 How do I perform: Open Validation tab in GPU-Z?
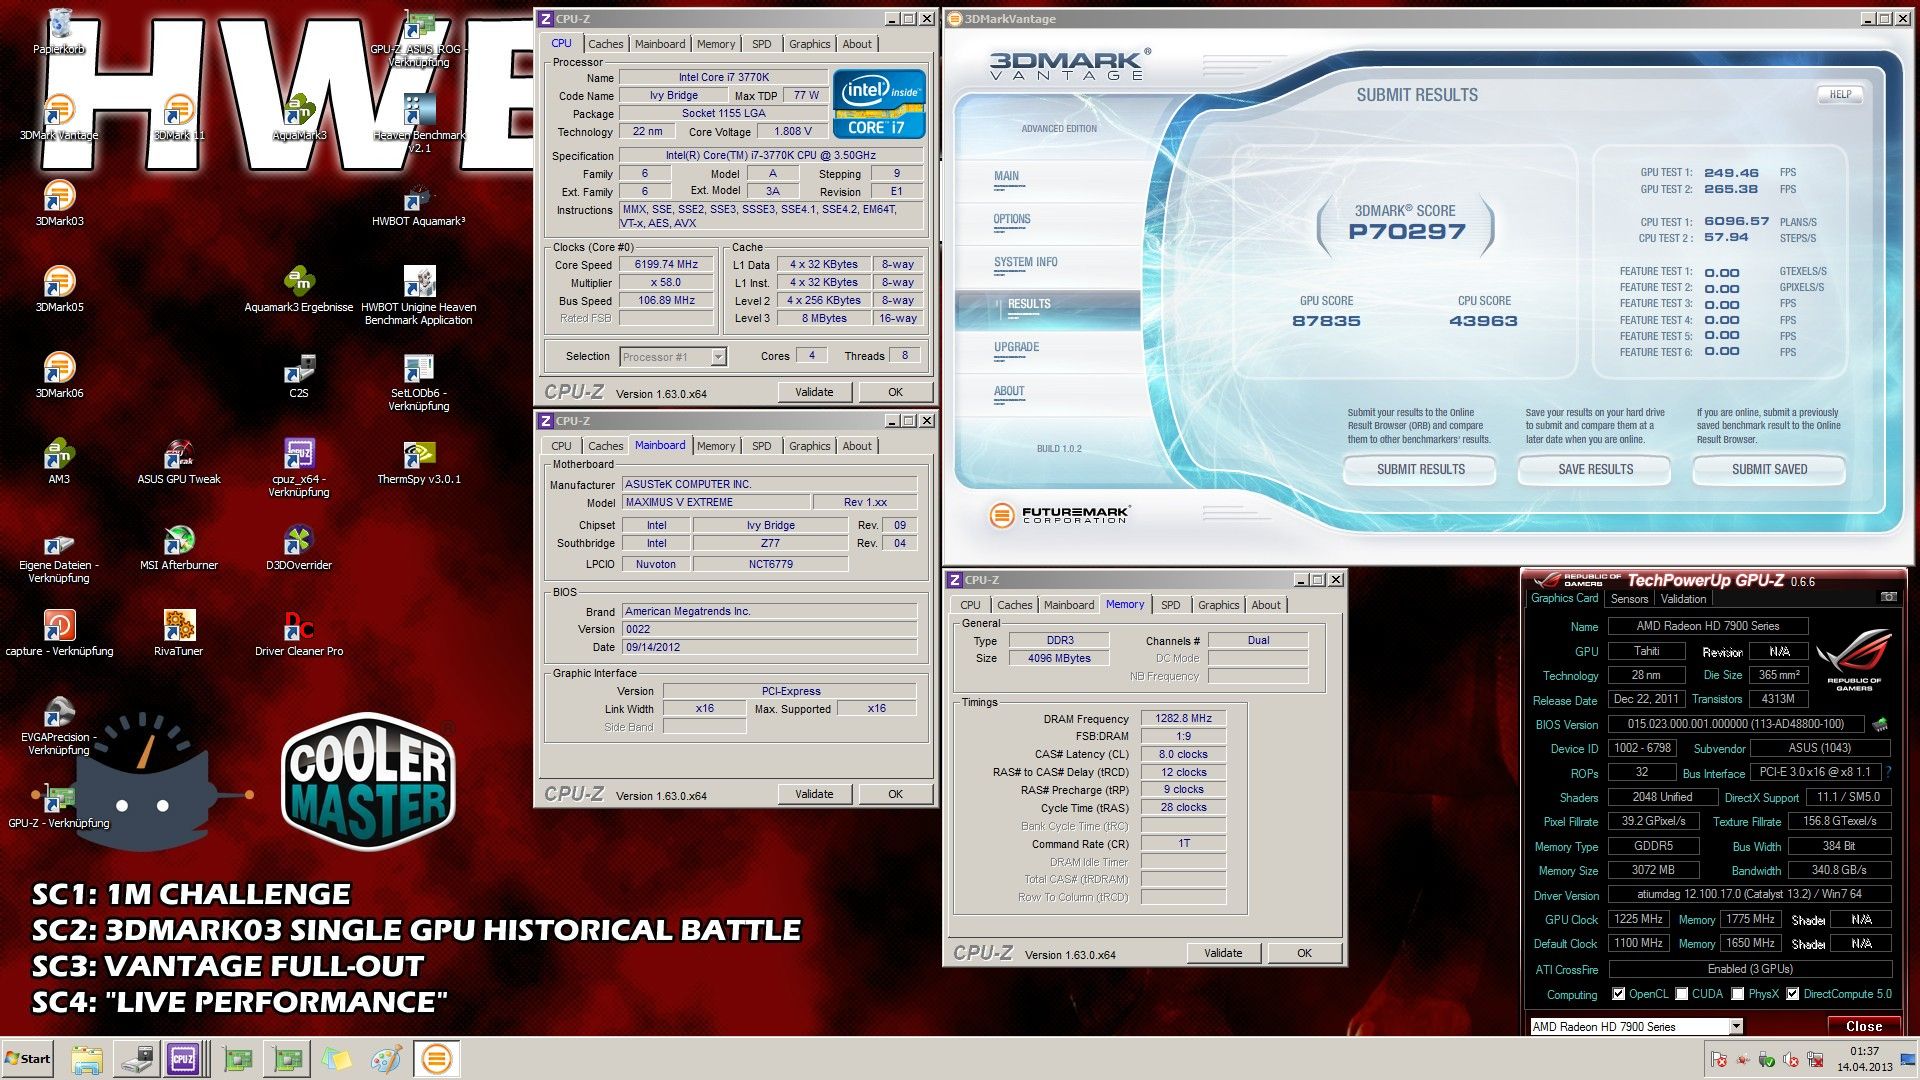[x=1683, y=599]
